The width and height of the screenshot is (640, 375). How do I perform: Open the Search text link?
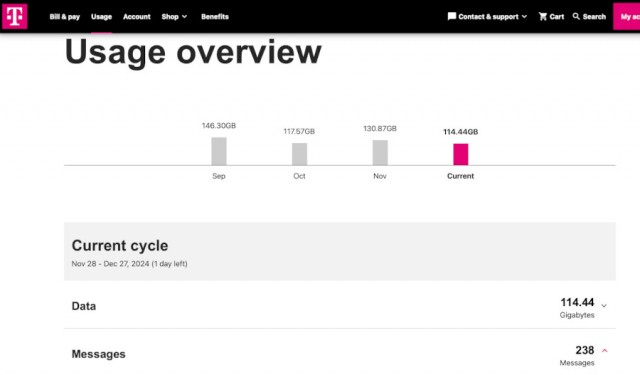[594, 17]
